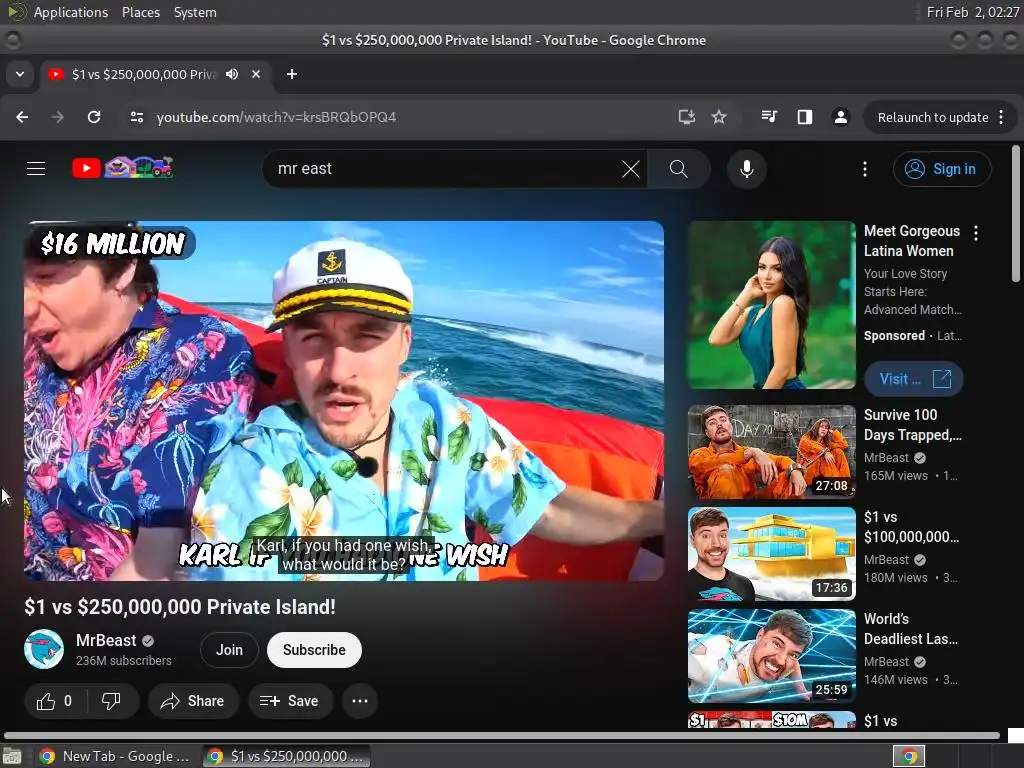Click the video title text
Viewport: 1024px width, 768px height.
tap(180, 607)
